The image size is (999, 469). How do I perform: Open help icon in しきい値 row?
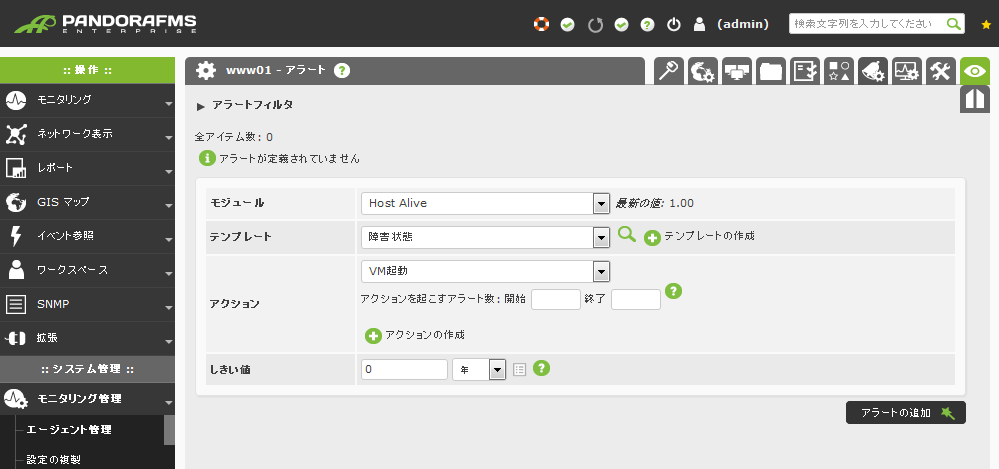pyautogui.click(x=542, y=368)
